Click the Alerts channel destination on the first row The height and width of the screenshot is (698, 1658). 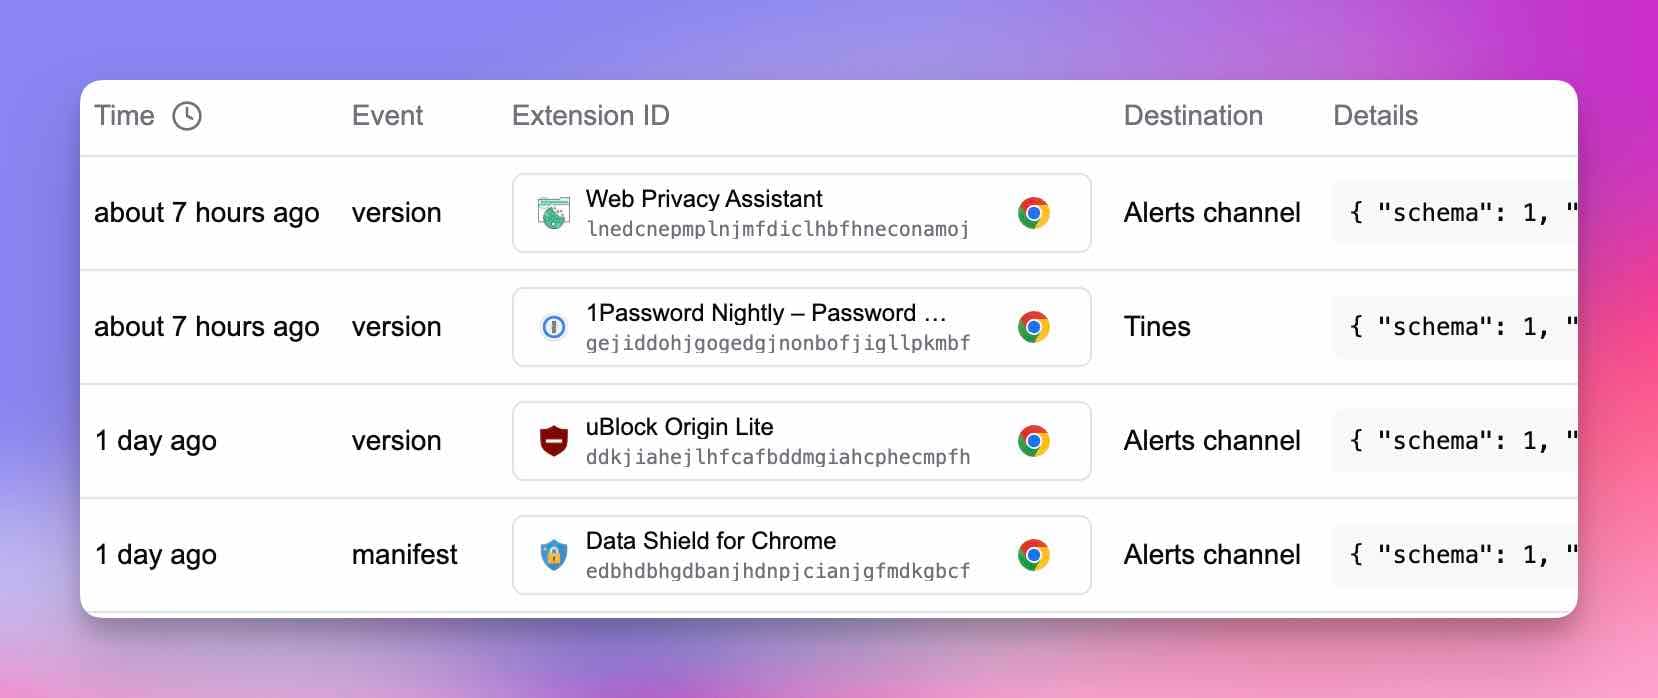(x=1212, y=213)
